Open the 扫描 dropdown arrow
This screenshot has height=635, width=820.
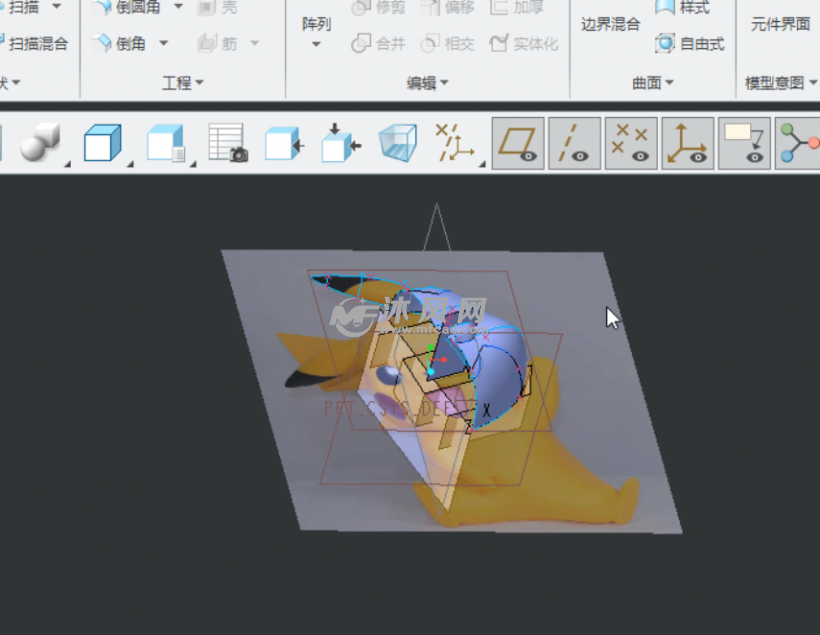click(56, 7)
